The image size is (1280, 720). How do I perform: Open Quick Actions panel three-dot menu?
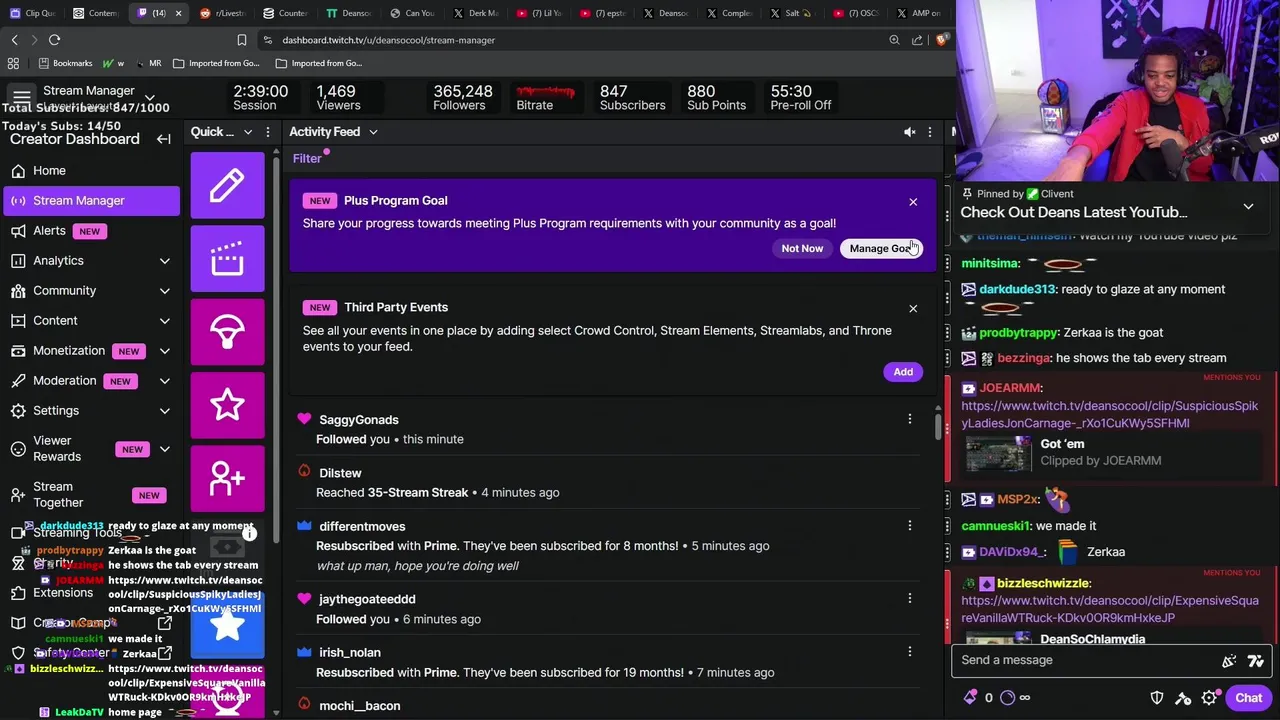pyautogui.click(x=267, y=132)
